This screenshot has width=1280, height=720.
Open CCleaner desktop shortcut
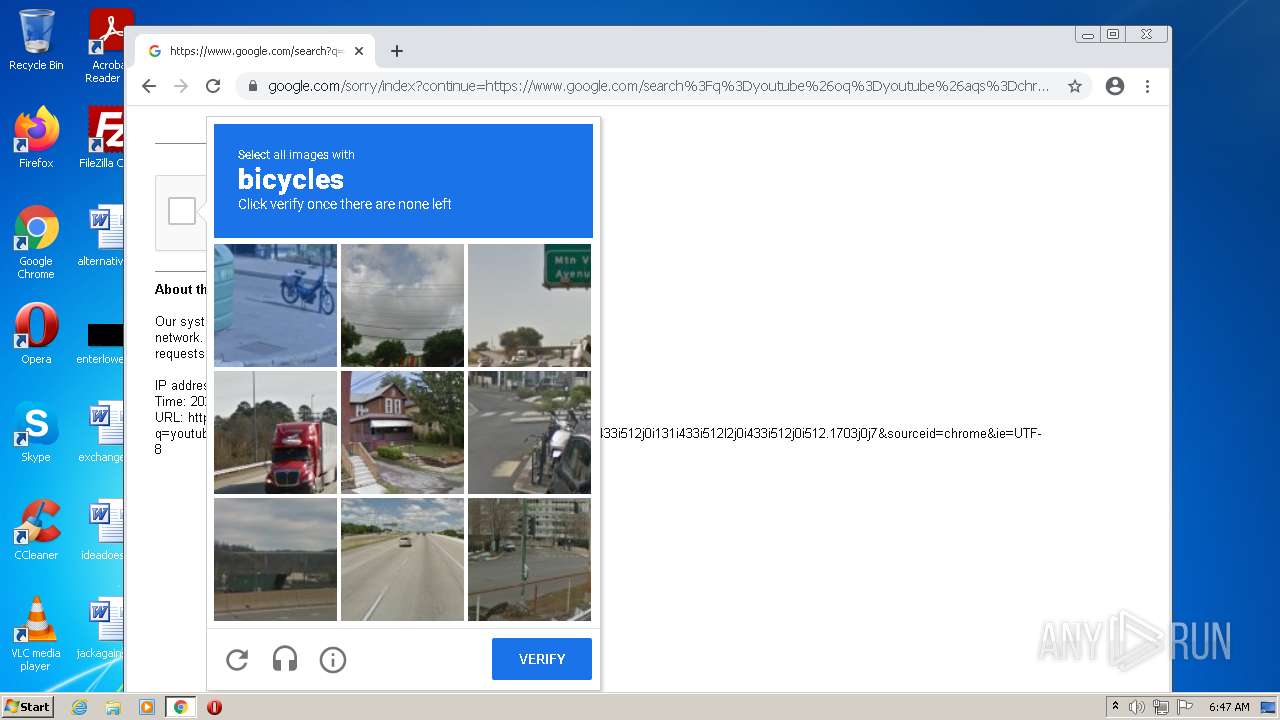pyautogui.click(x=36, y=529)
